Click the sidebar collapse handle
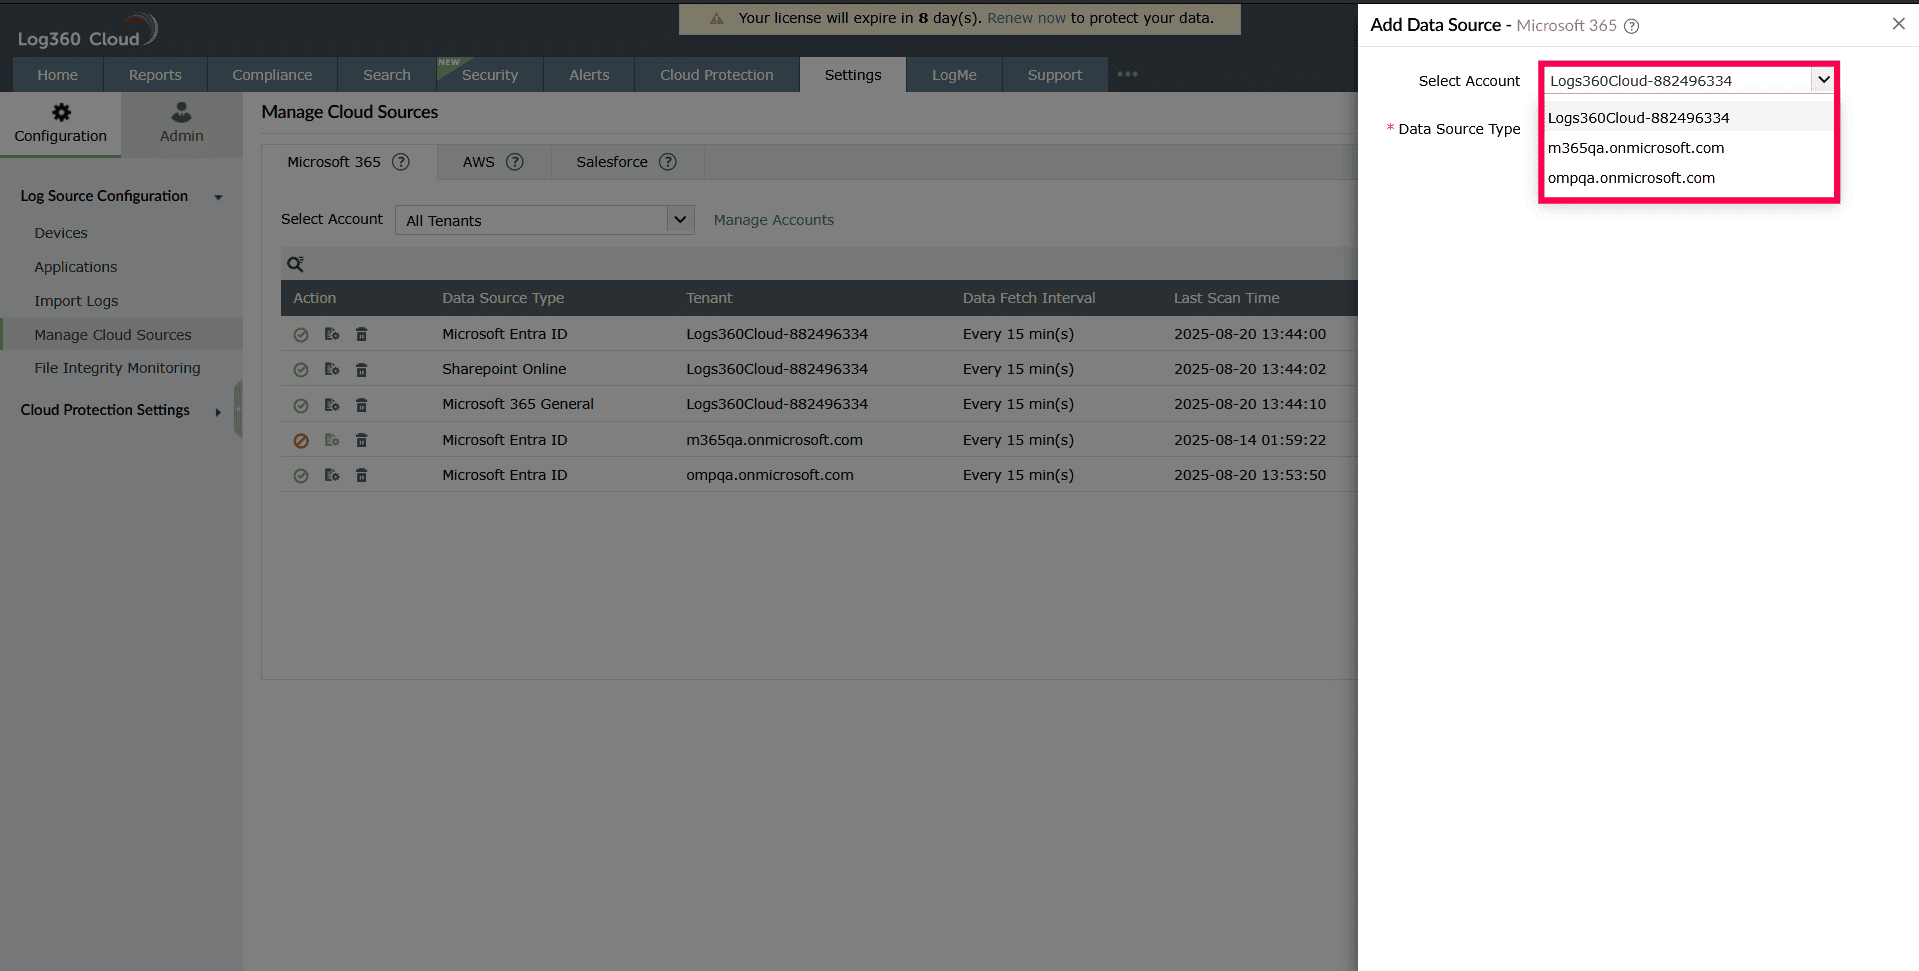The image size is (1919, 971). [x=238, y=409]
